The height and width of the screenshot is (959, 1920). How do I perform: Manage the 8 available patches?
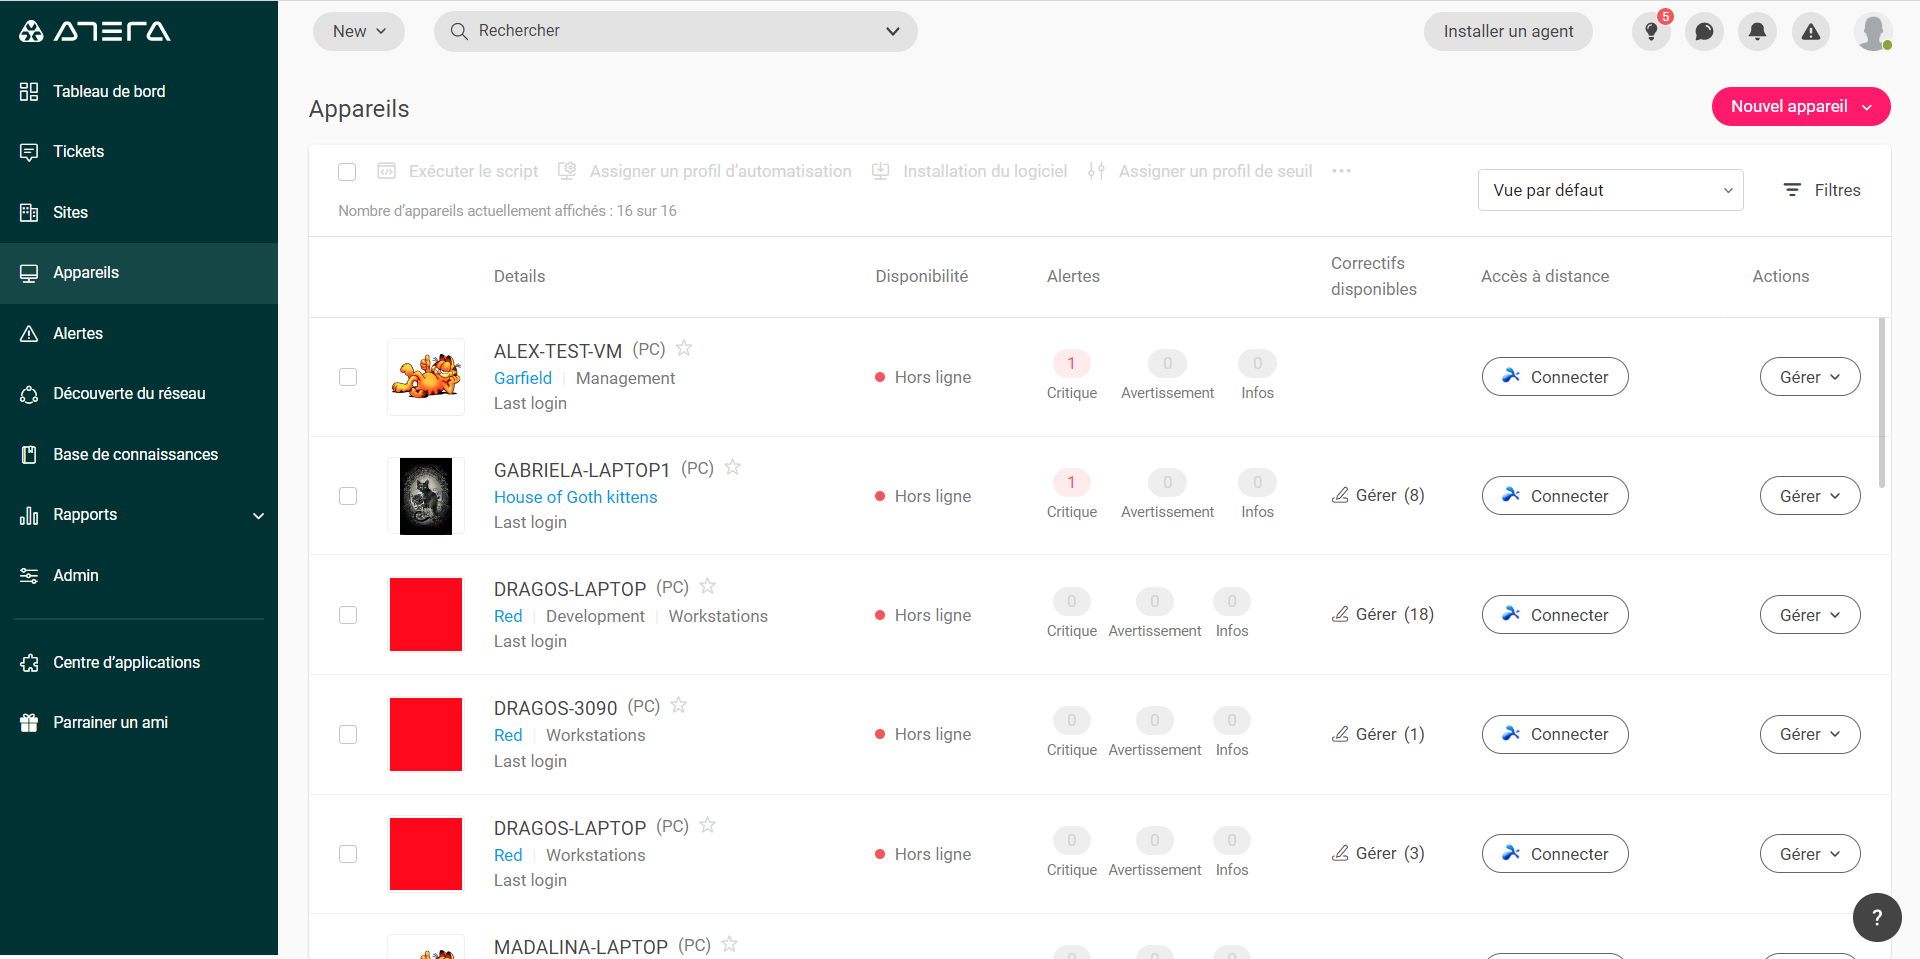[1378, 495]
